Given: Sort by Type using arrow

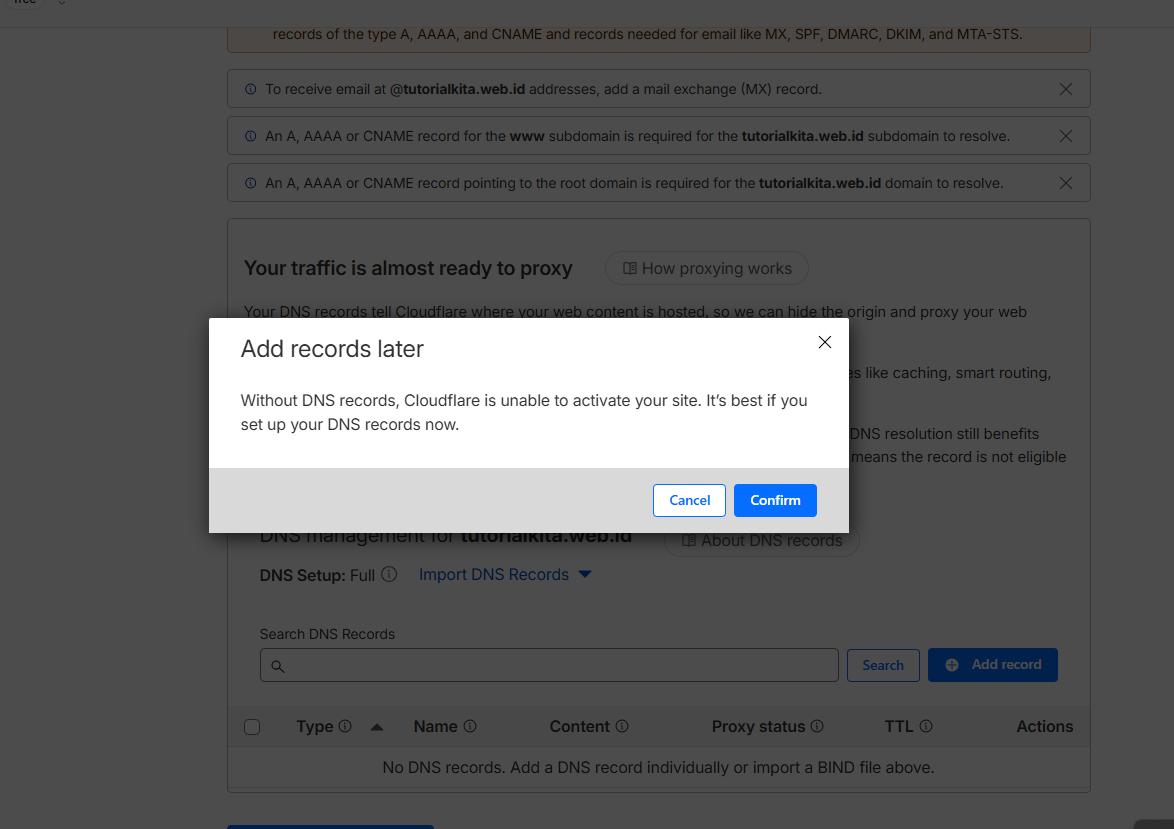Looking at the screenshot, I should click(x=377, y=726).
